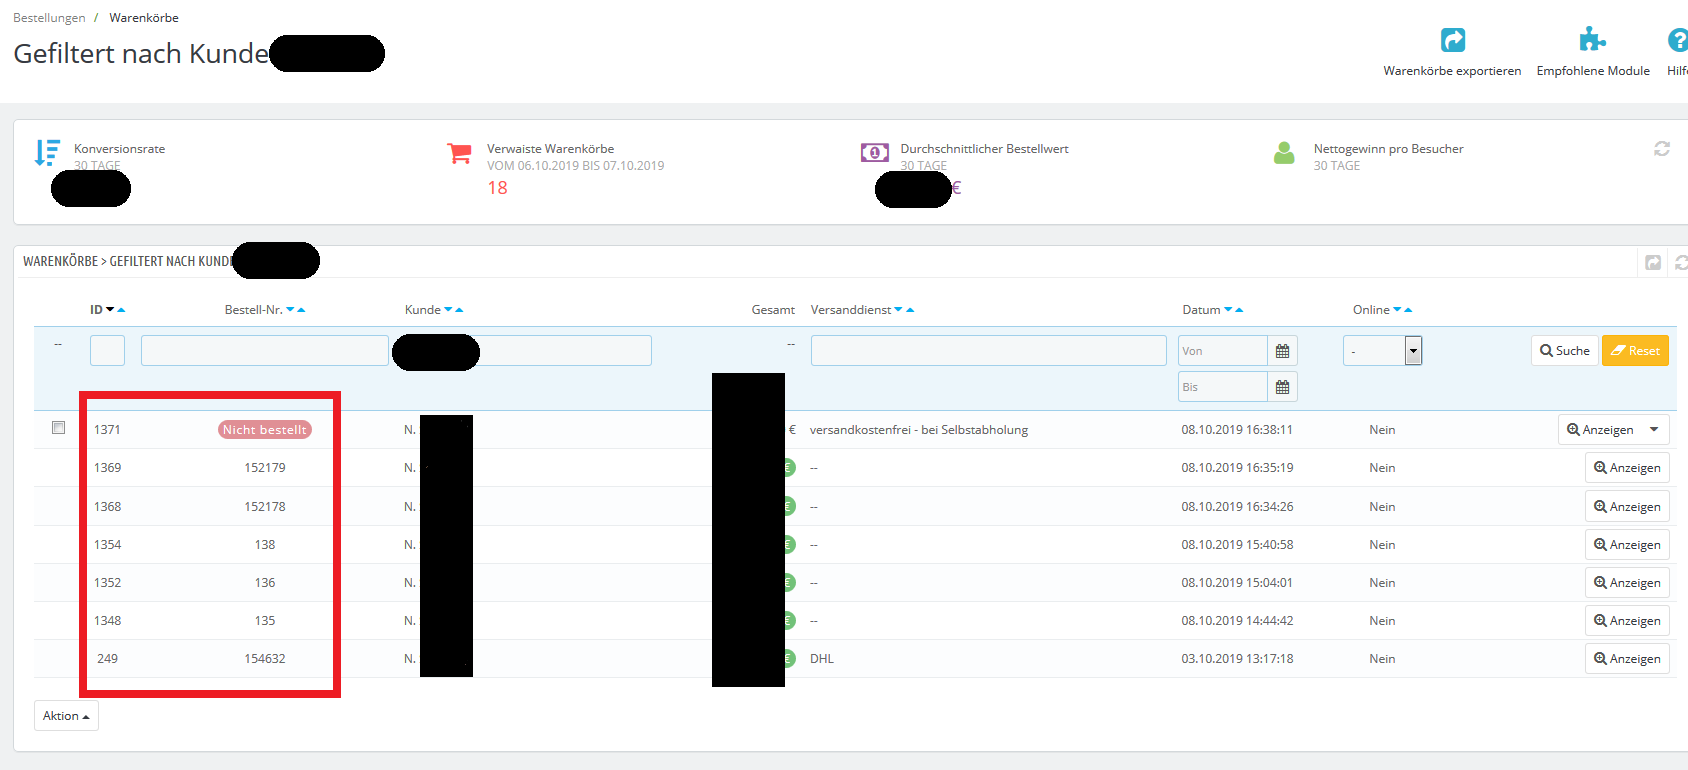Focus the Versanddienst filter field
Viewport: 1688px width, 770px height.
pyautogui.click(x=988, y=351)
